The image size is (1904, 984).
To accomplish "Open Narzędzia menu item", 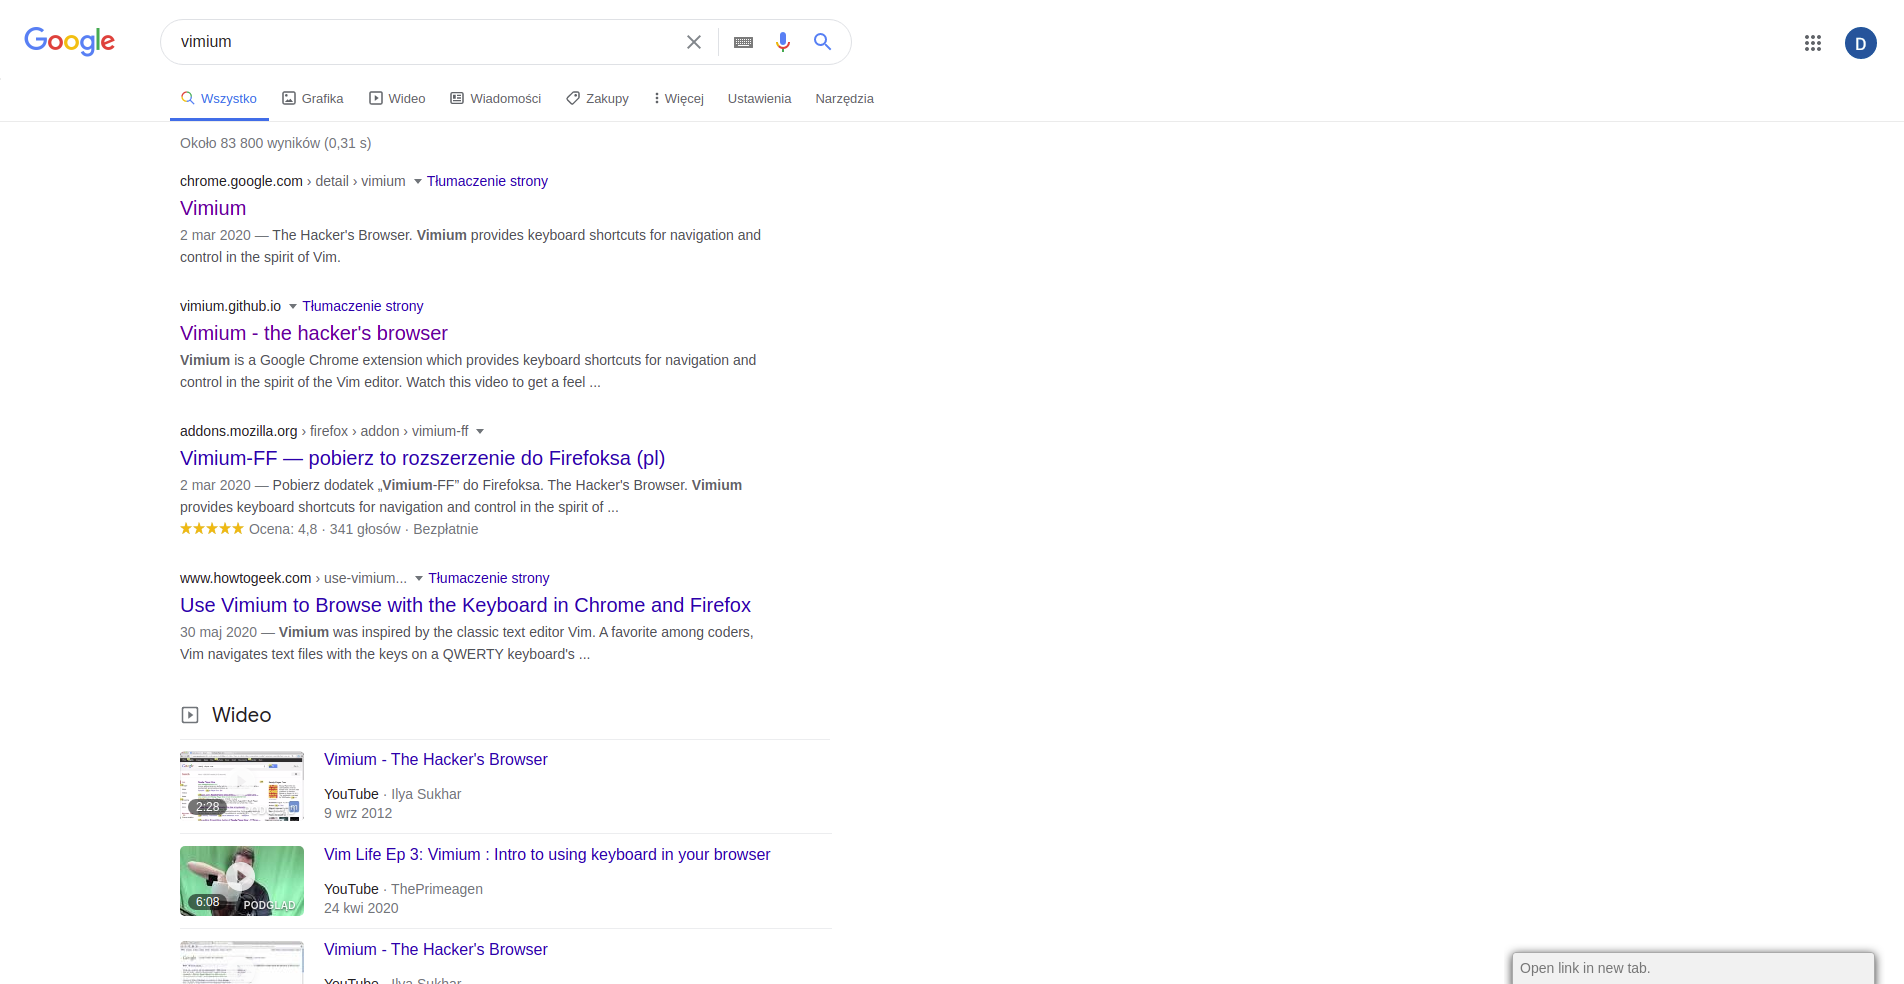I will 843,98.
